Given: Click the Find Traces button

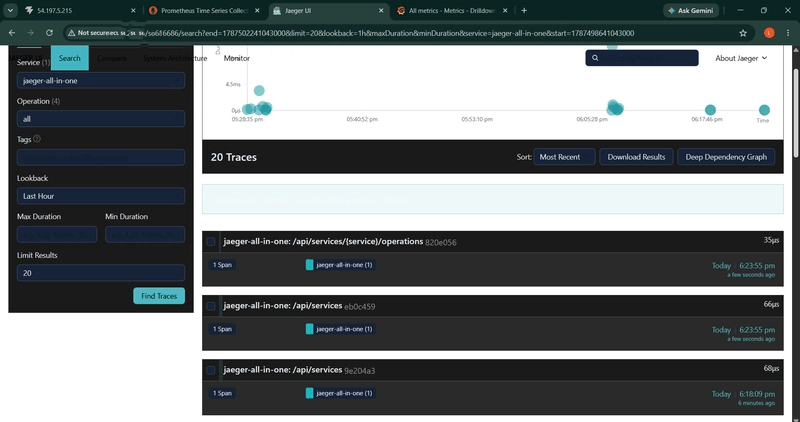Looking at the screenshot, I should coord(159,296).
